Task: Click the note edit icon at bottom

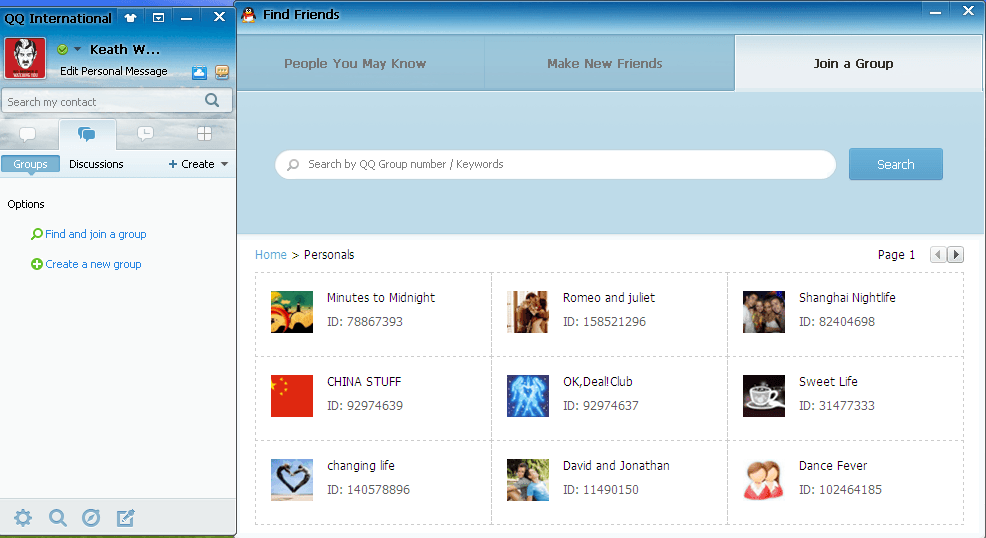Action: point(125,517)
